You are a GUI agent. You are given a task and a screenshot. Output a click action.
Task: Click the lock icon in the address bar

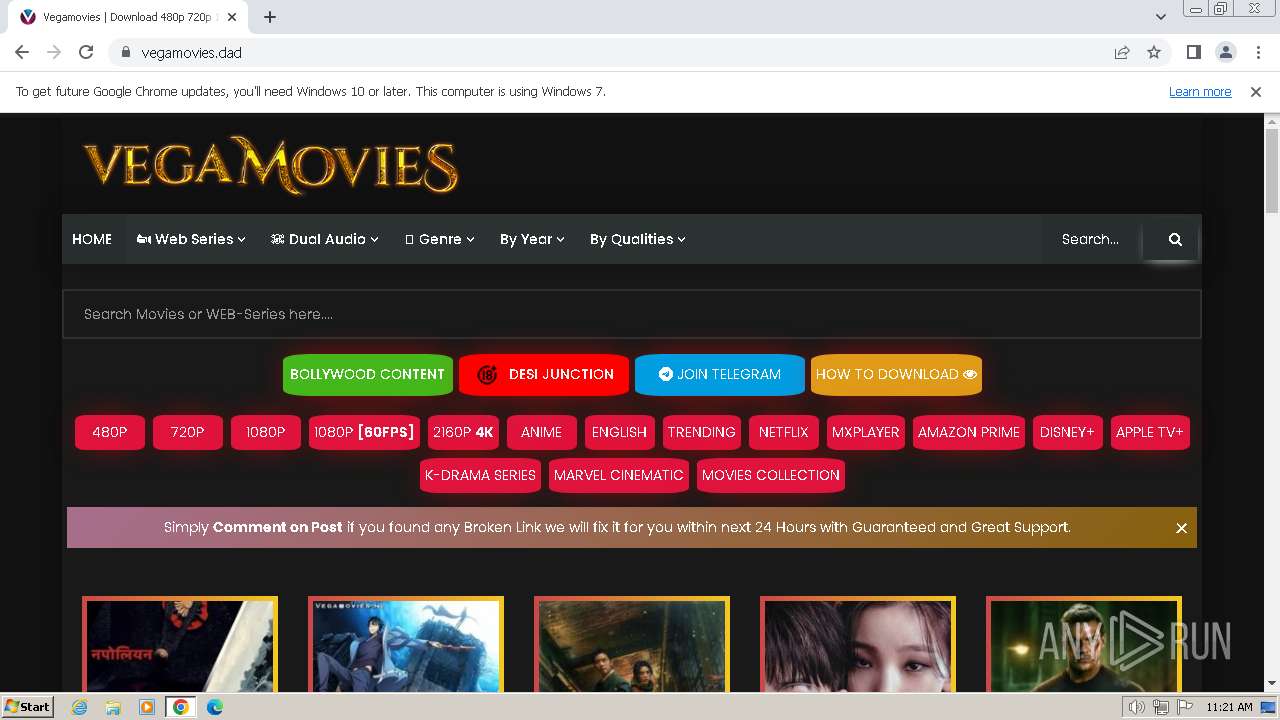coord(125,53)
